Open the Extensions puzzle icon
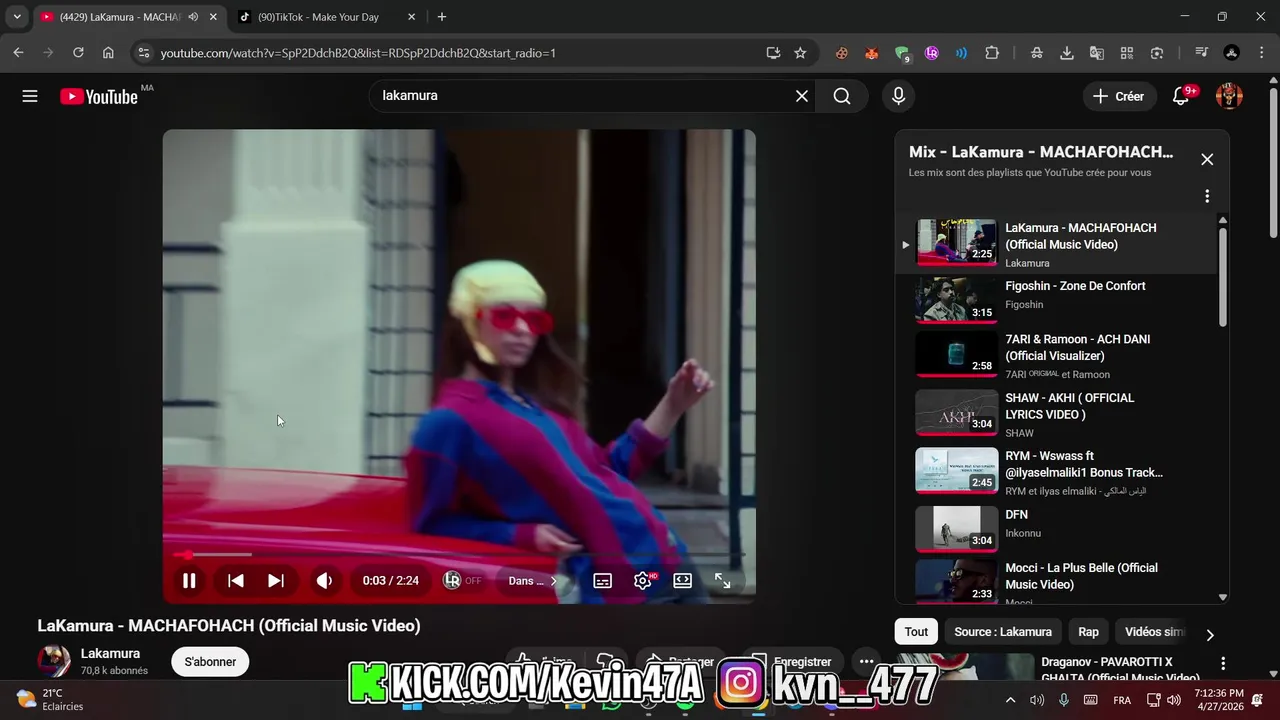This screenshot has height=720, width=1280. (x=992, y=53)
